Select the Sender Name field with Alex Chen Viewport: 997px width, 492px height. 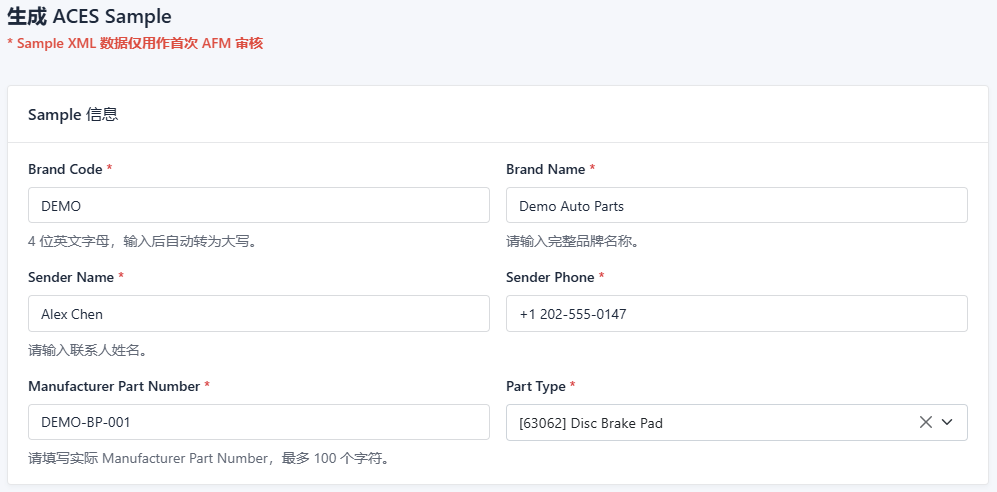[x=259, y=313]
